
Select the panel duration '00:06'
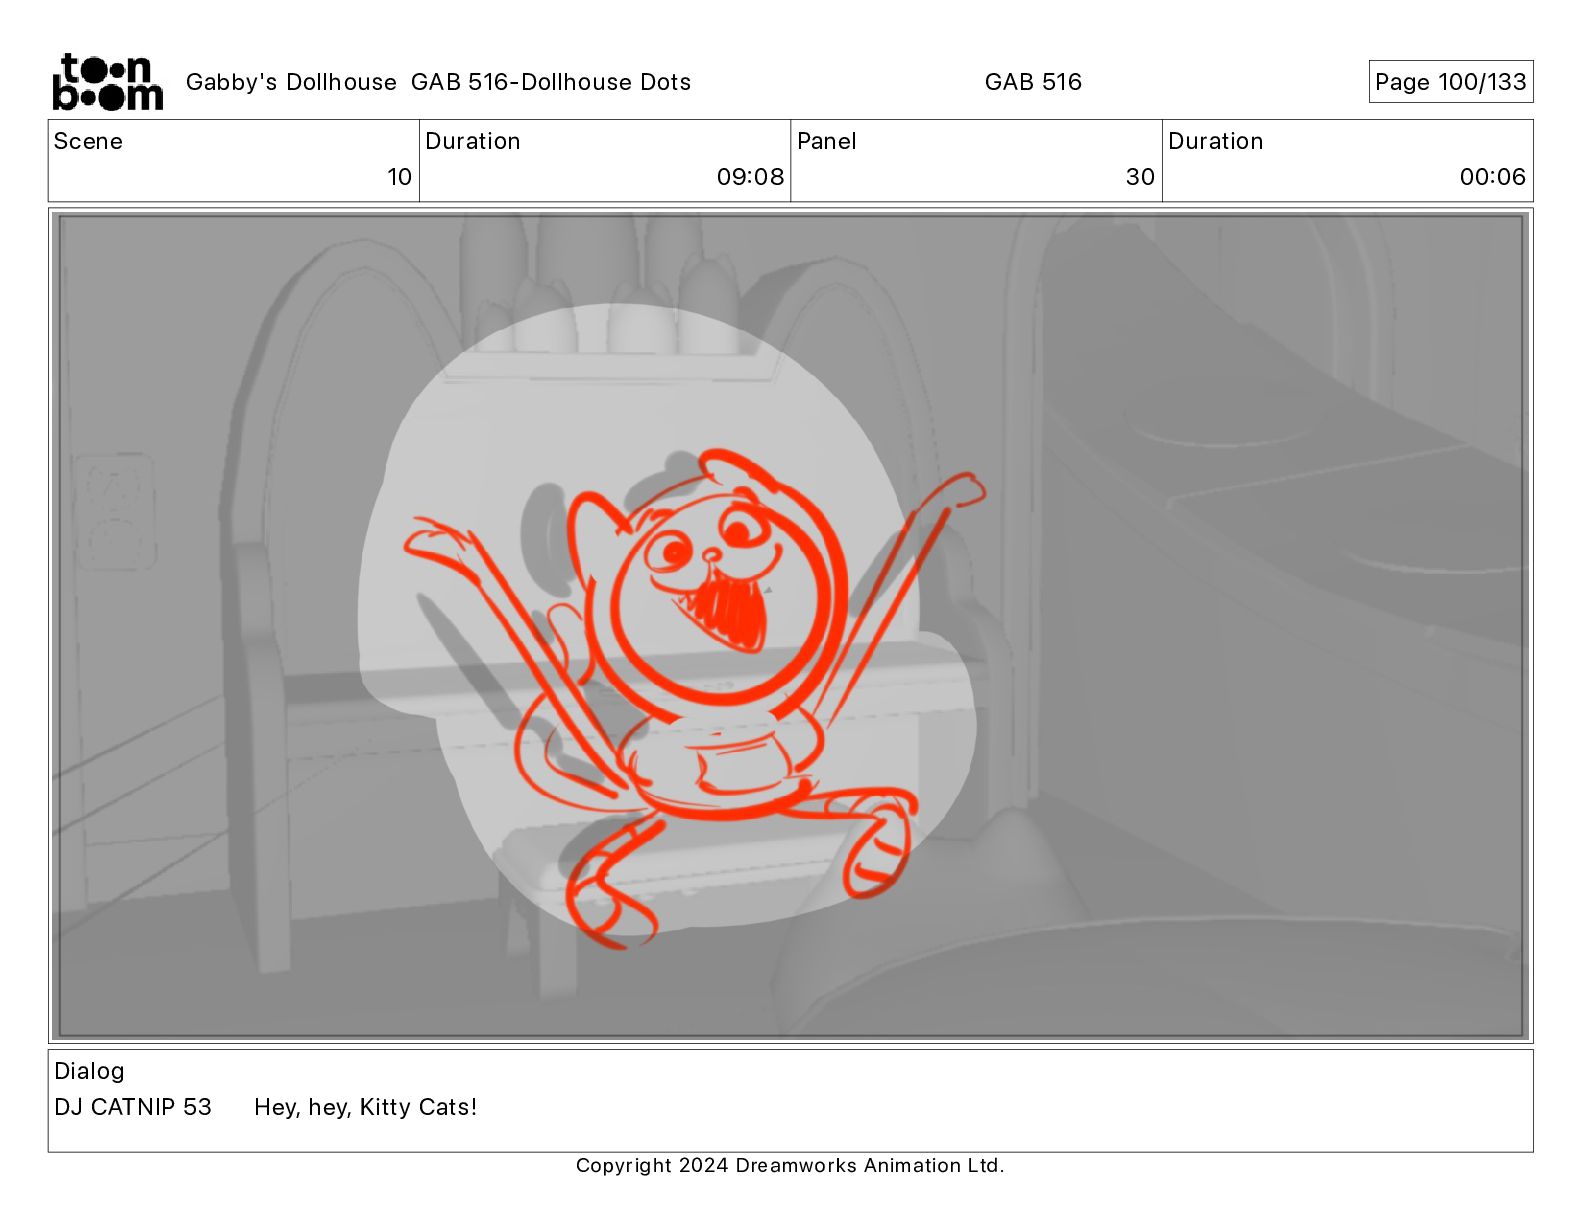pyautogui.click(x=1492, y=177)
